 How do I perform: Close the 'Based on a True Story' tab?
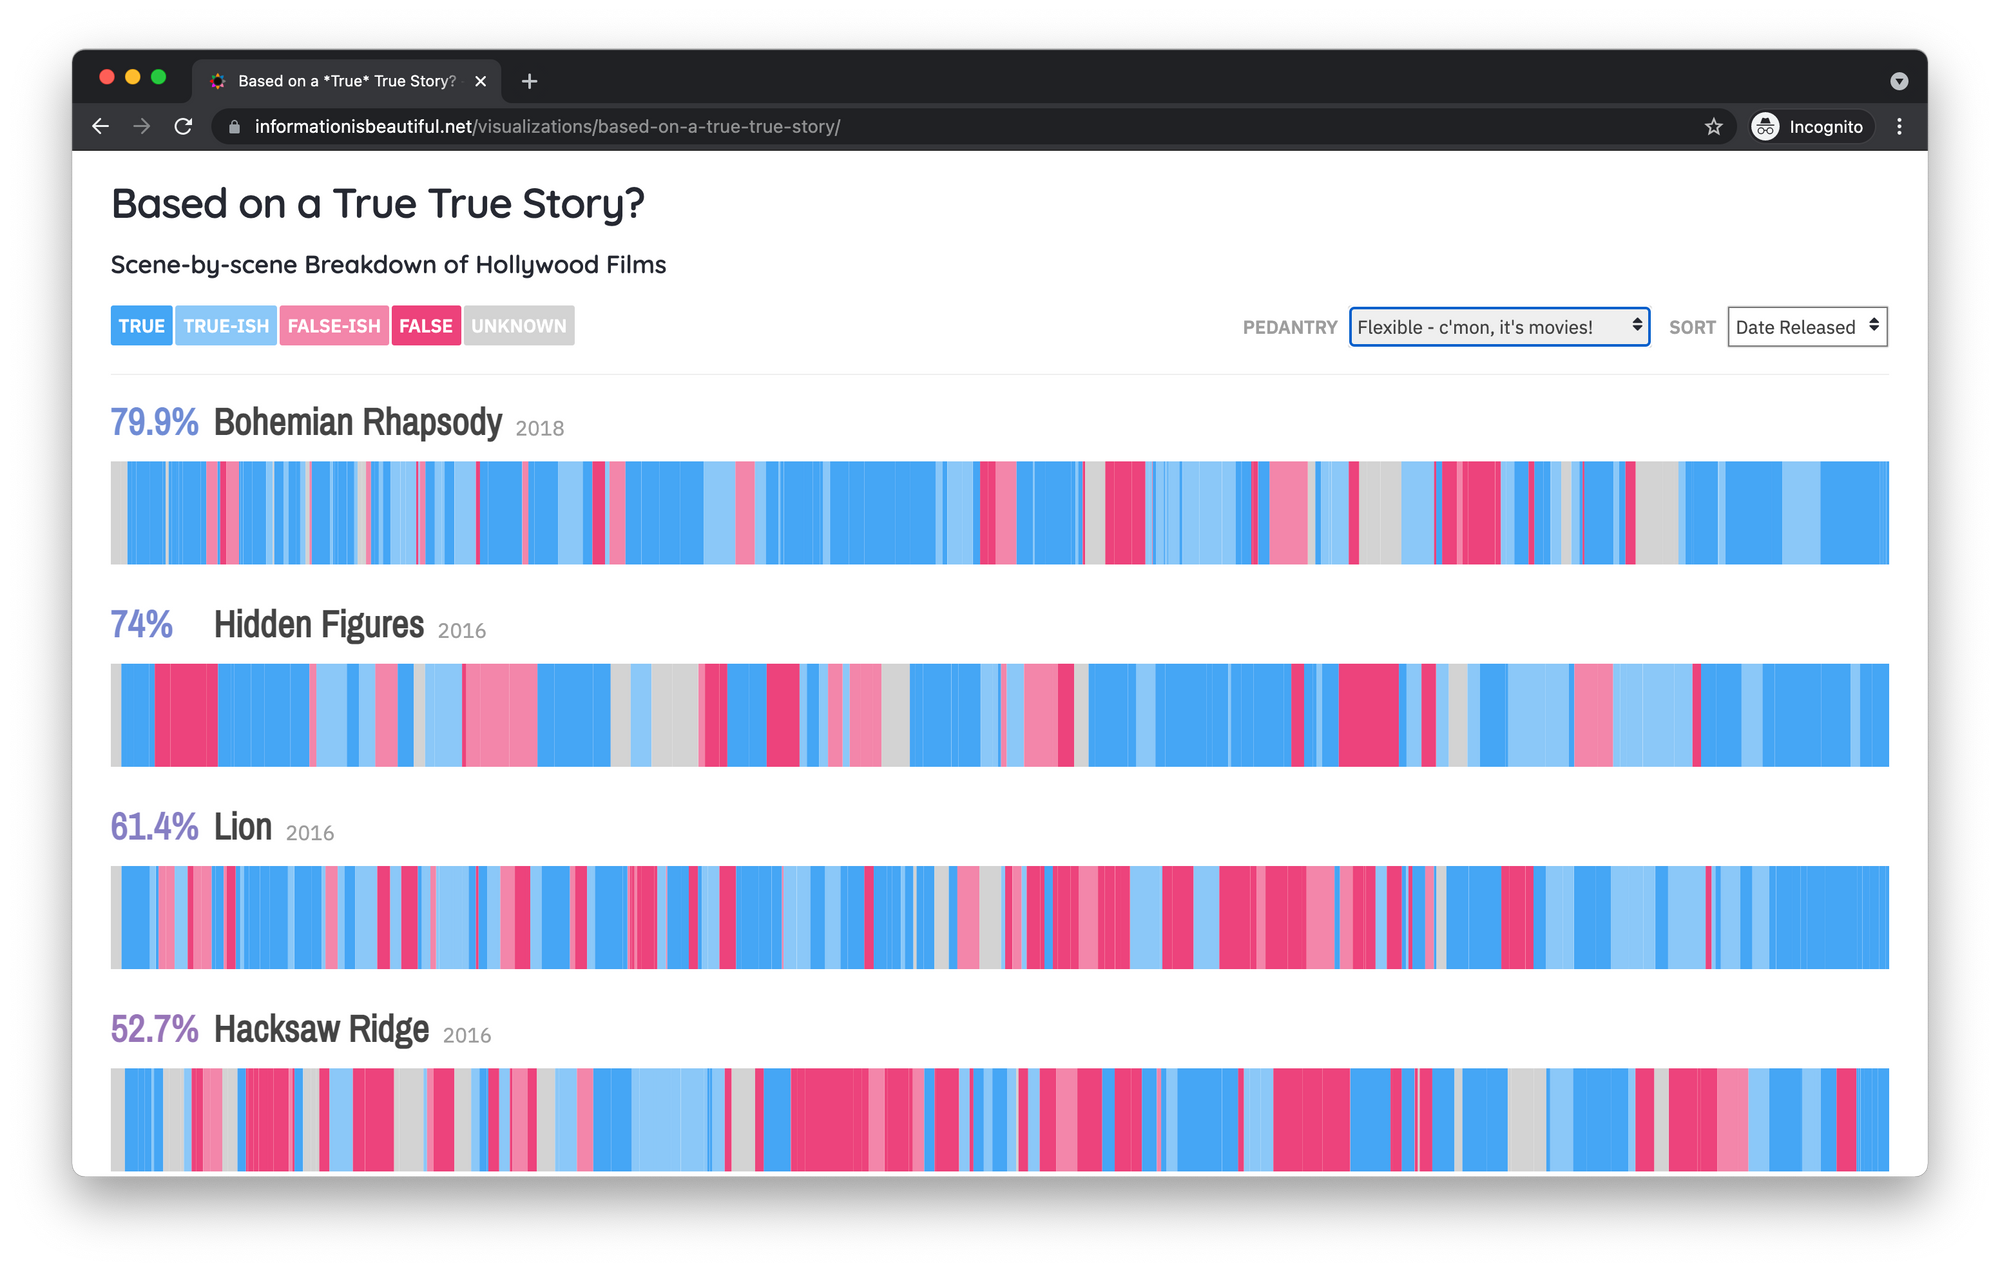481,81
